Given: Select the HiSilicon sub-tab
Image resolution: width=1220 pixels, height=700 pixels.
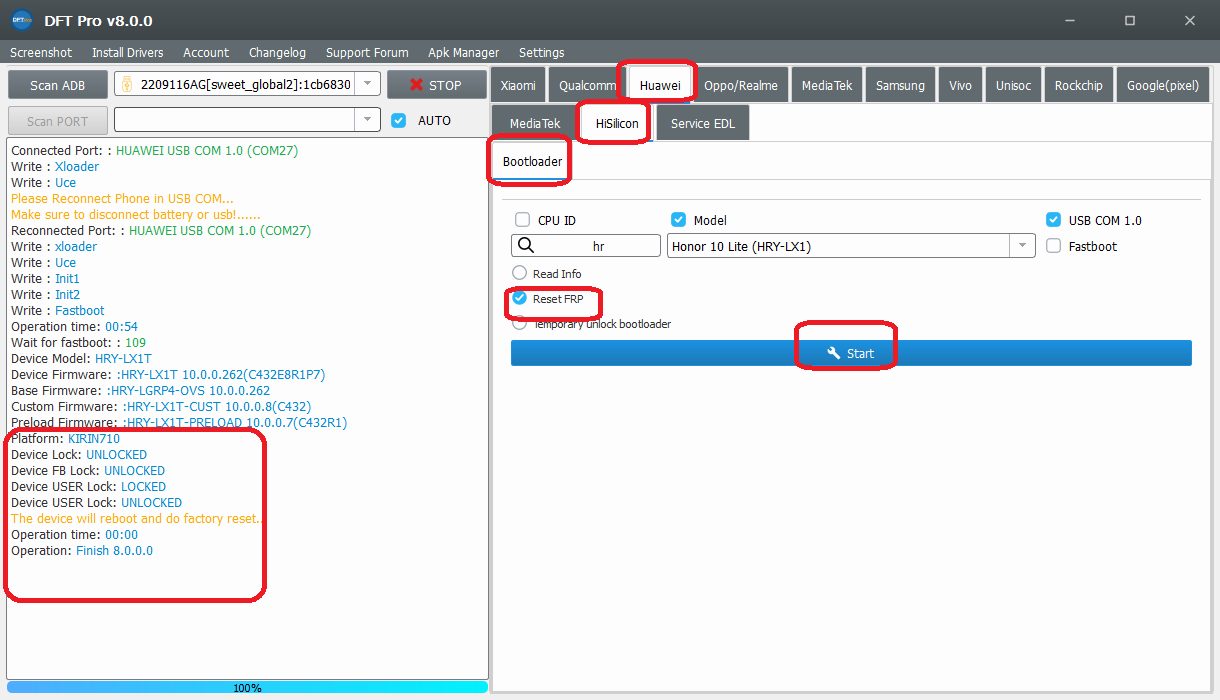Looking at the screenshot, I should (616, 123).
